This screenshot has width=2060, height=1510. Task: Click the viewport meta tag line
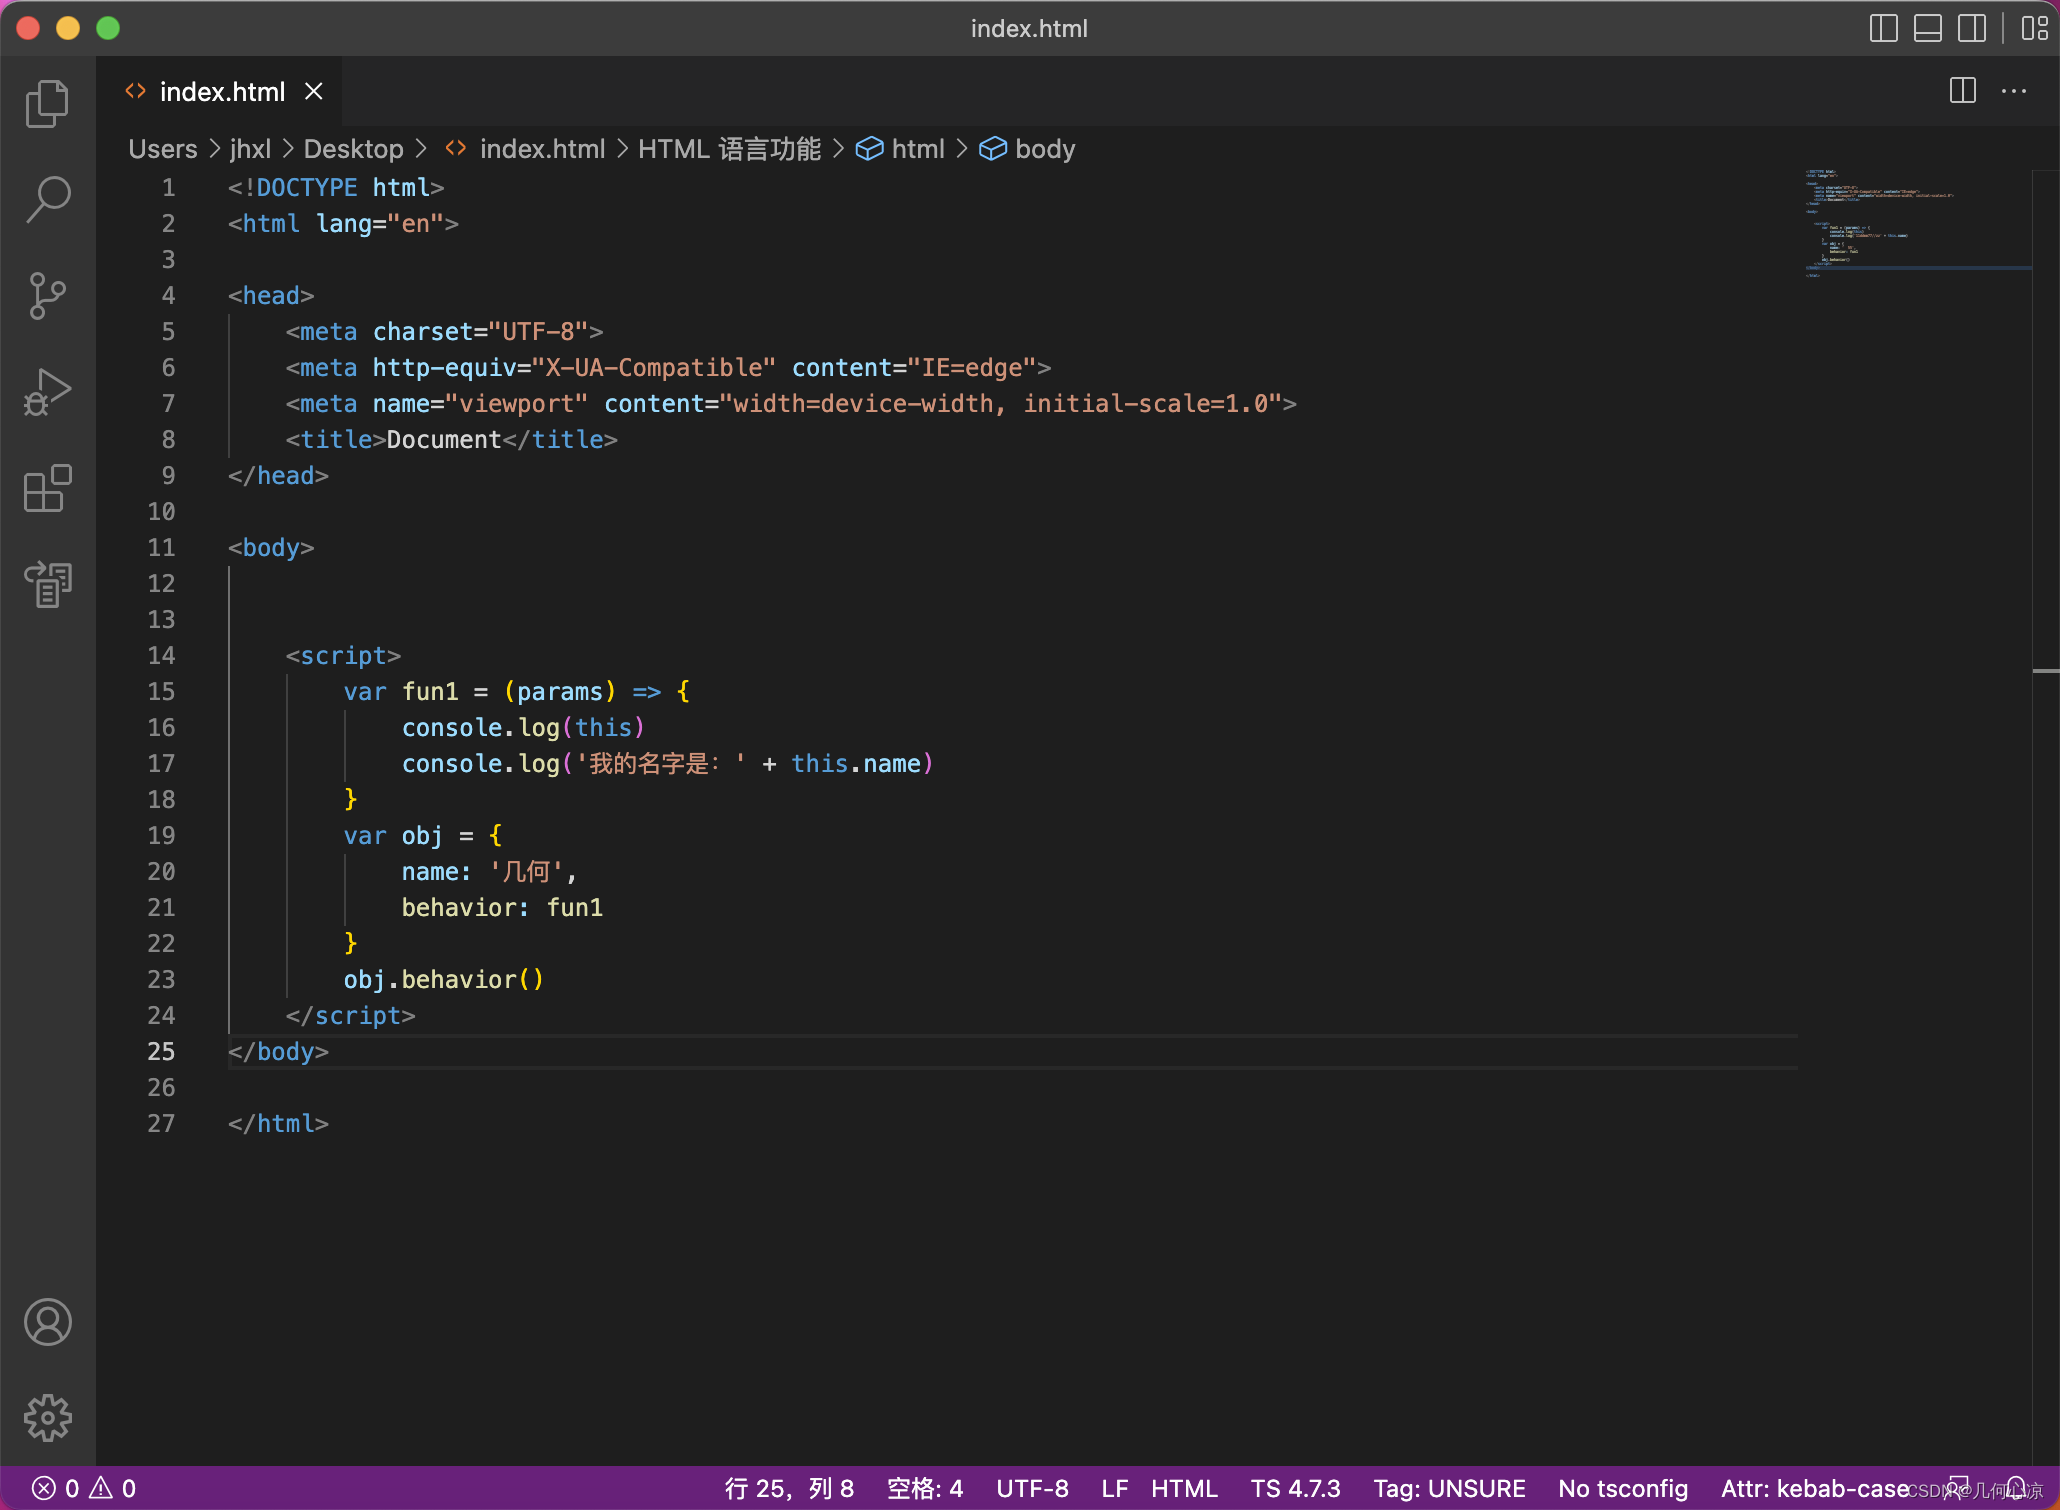791,403
